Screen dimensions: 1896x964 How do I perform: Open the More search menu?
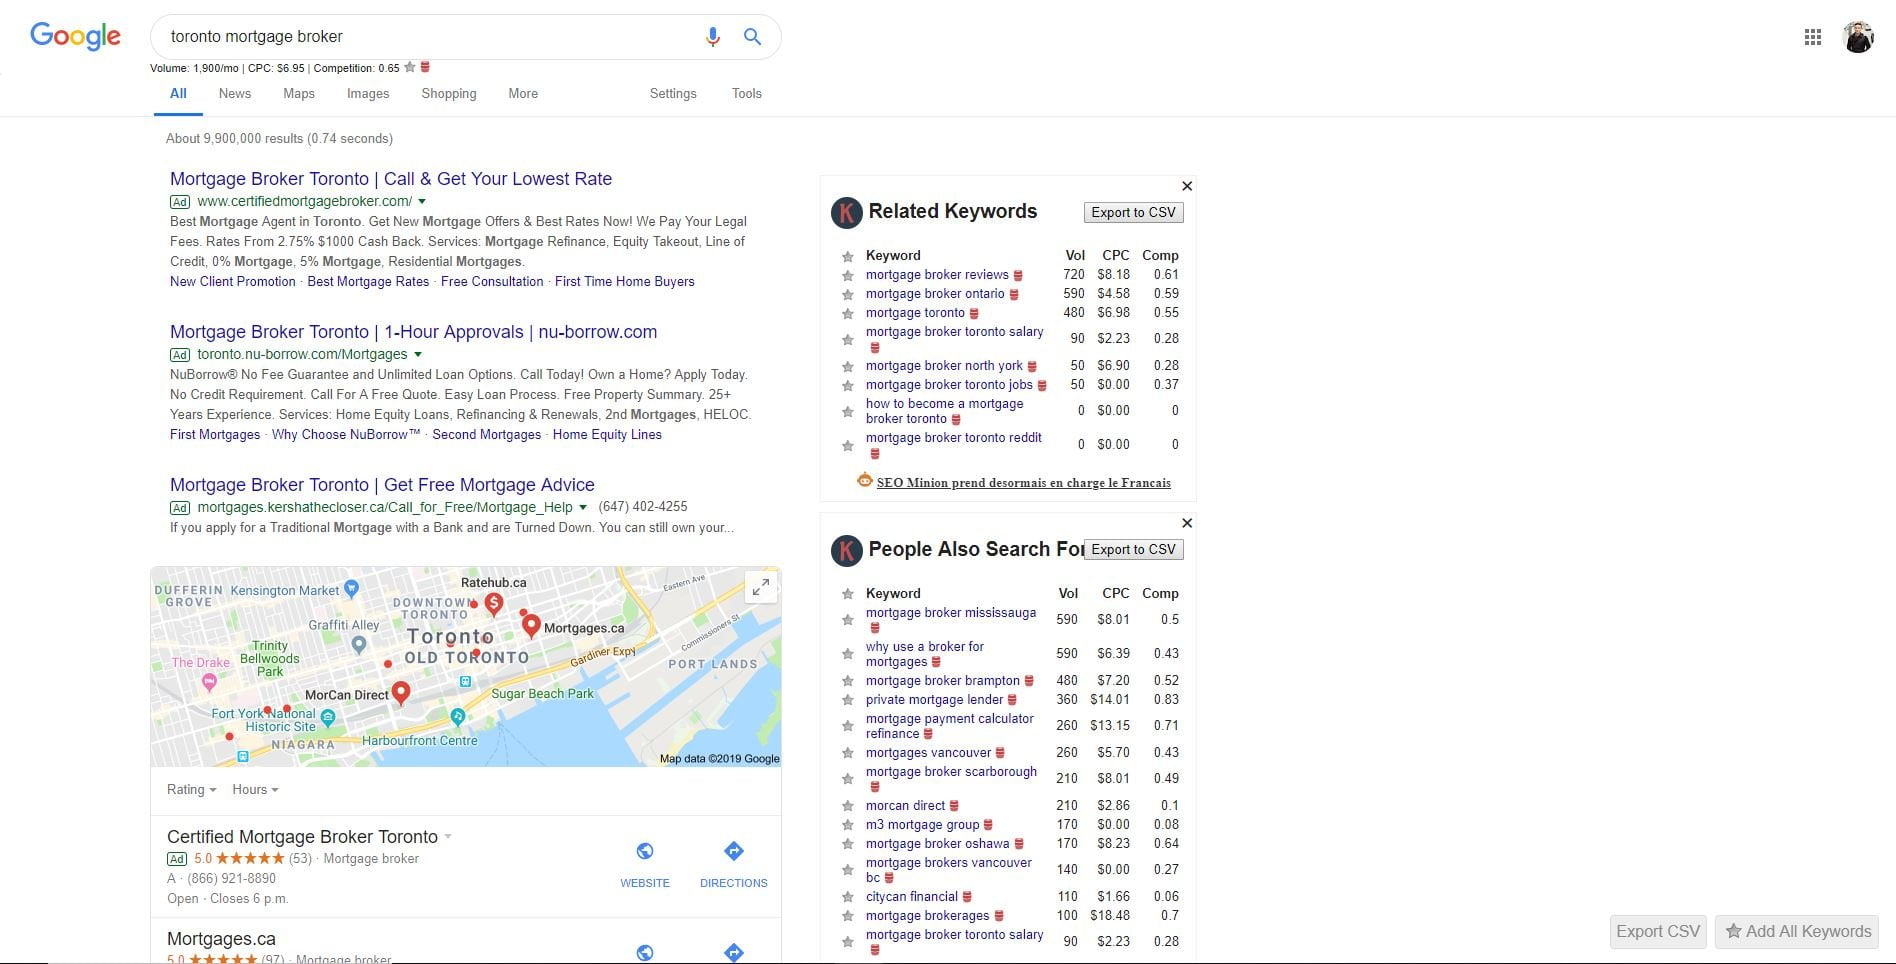(x=523, y=93)
